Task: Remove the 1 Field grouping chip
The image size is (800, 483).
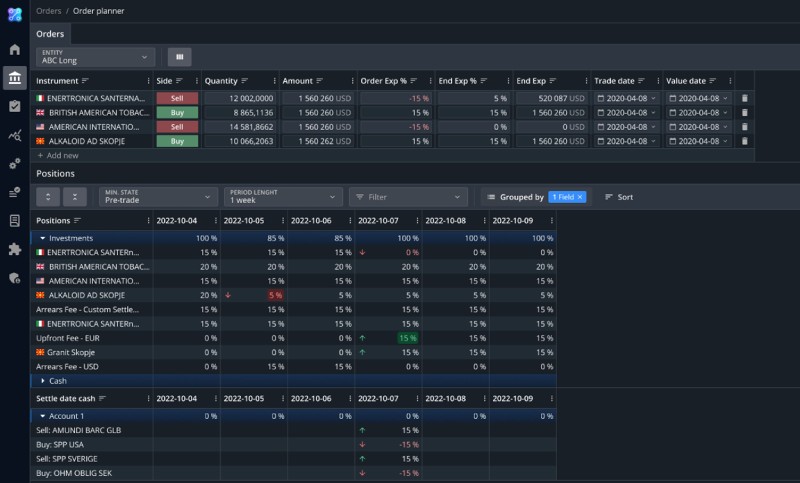Action: click(x=580, y=197)
